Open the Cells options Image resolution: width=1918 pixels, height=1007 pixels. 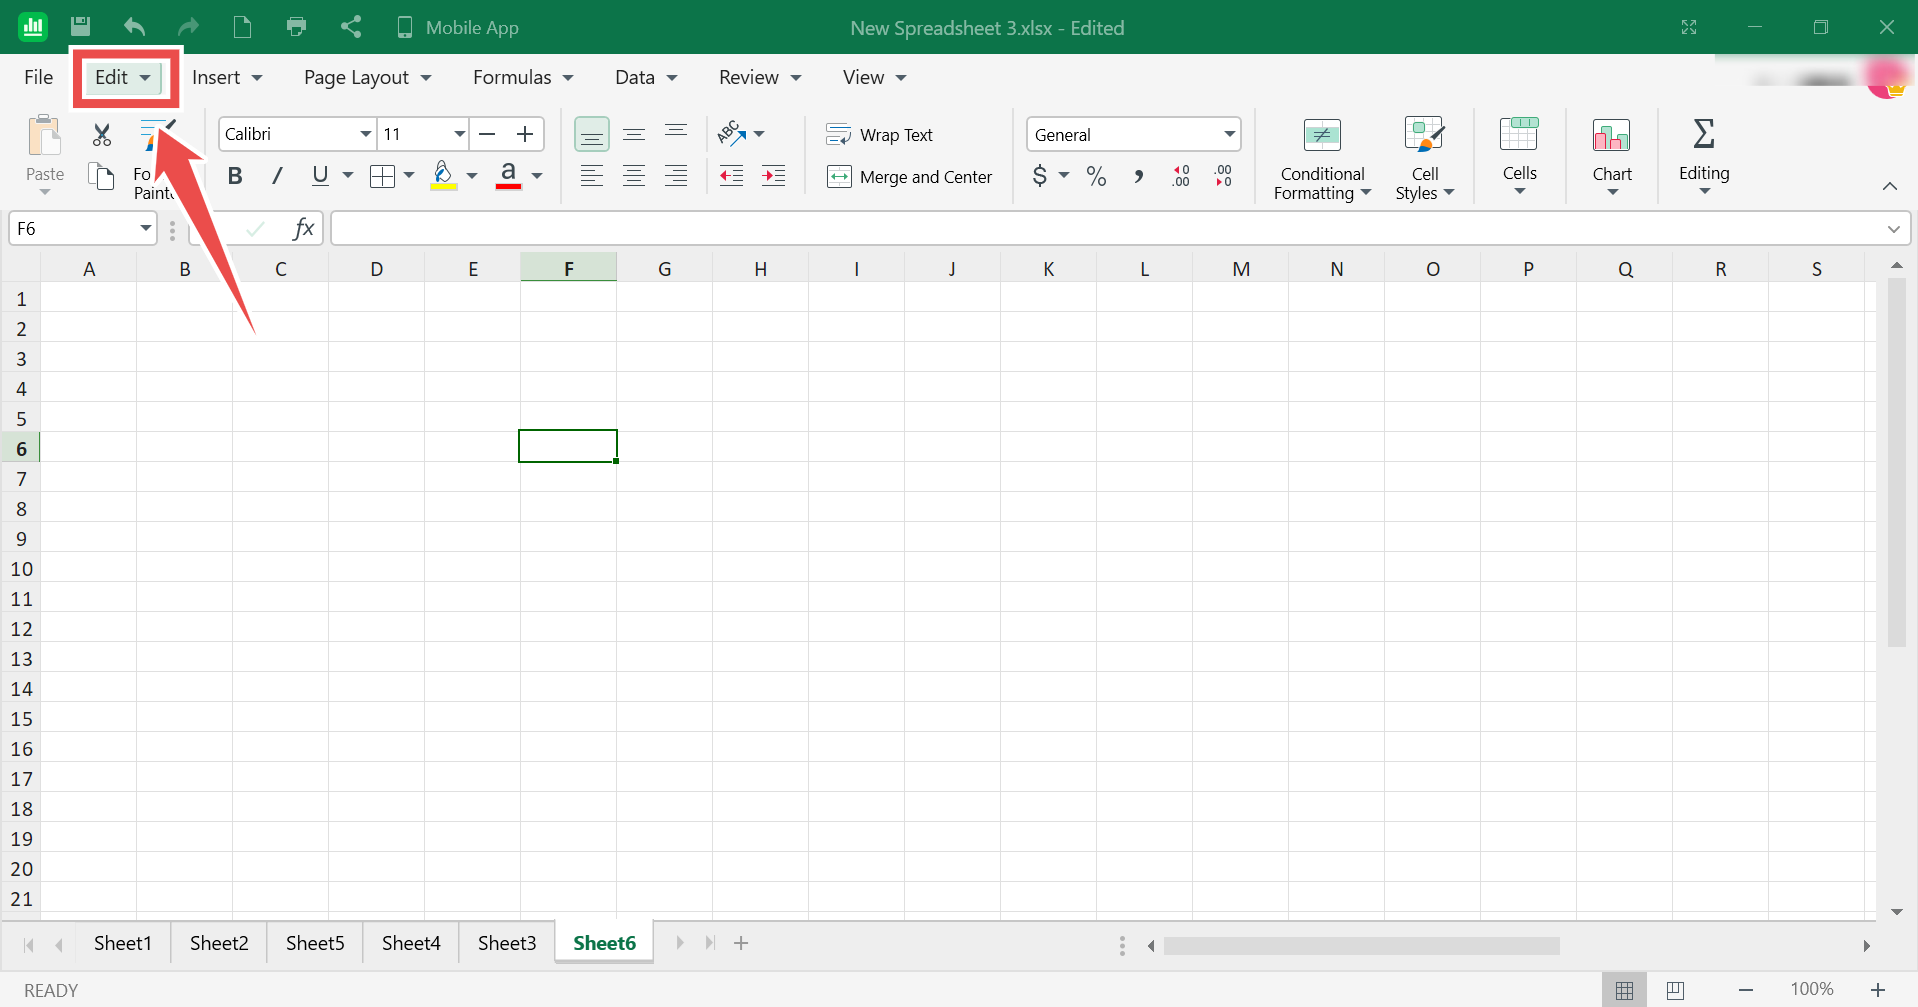point(1519,155)
